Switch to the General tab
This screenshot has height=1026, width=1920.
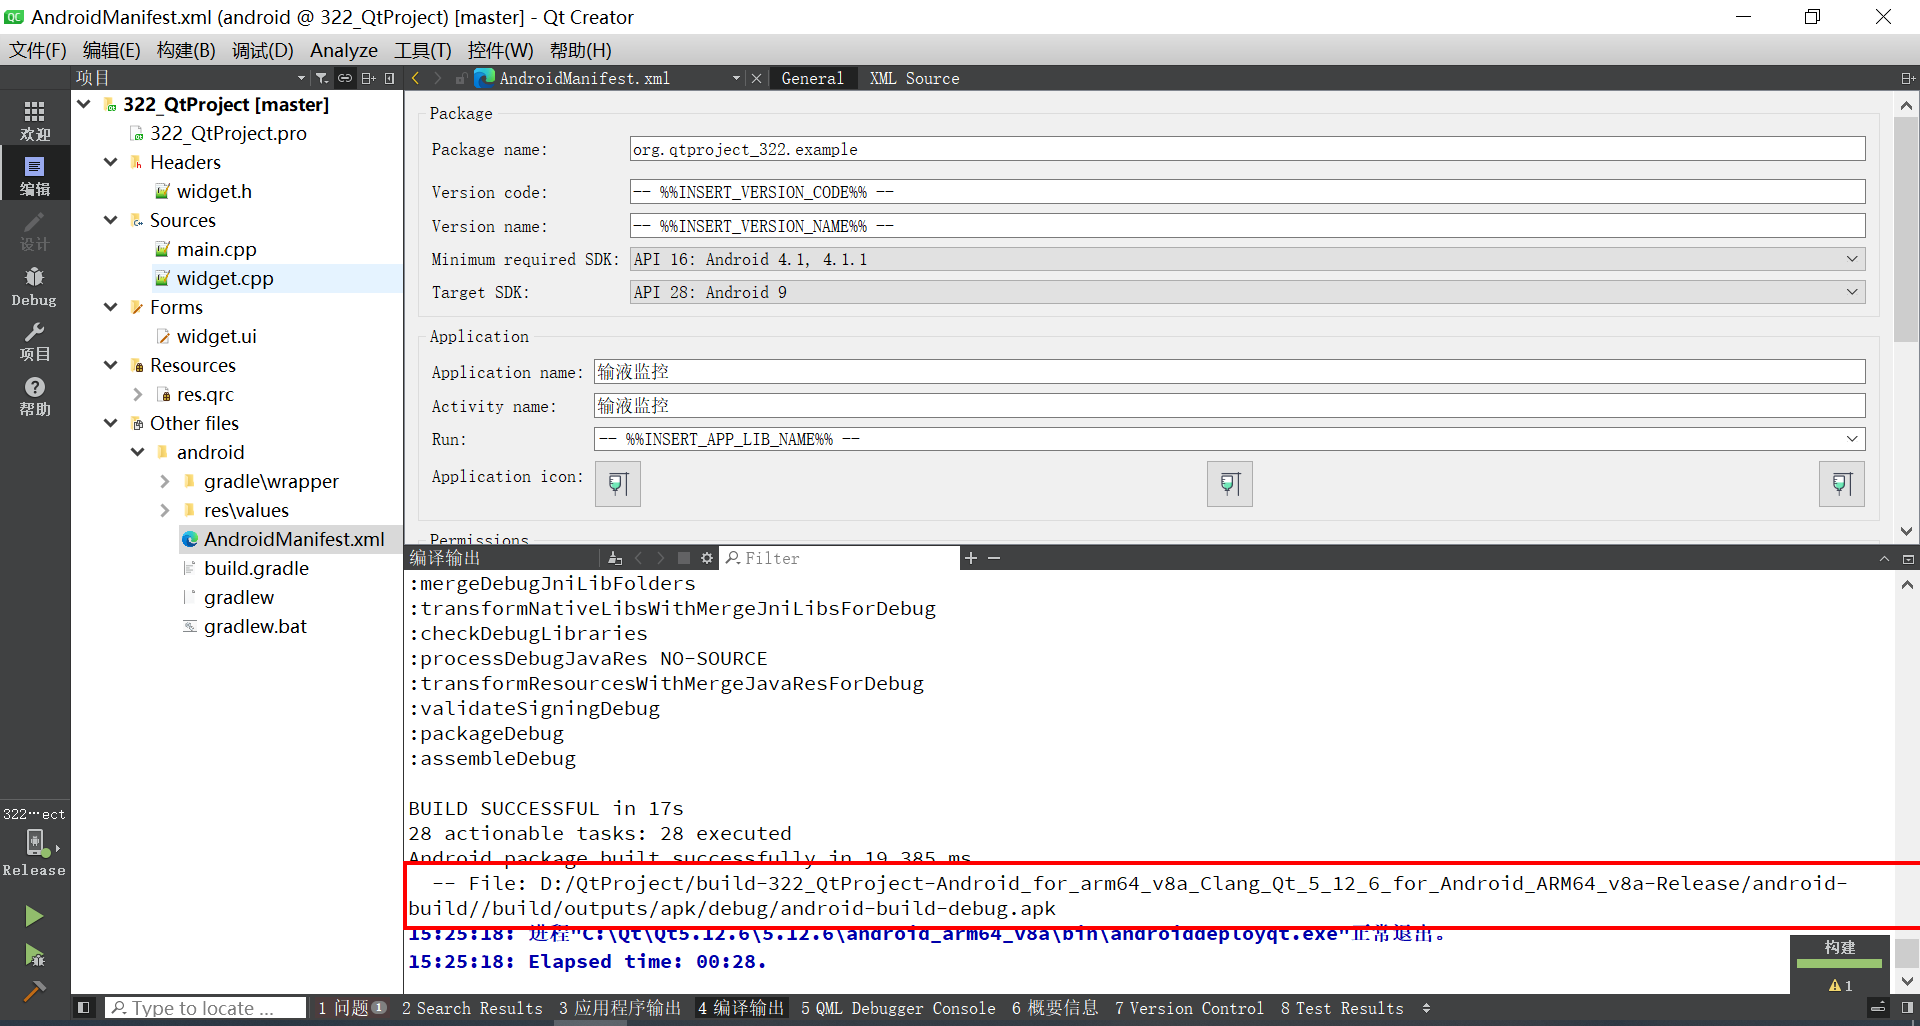(812, 78)
